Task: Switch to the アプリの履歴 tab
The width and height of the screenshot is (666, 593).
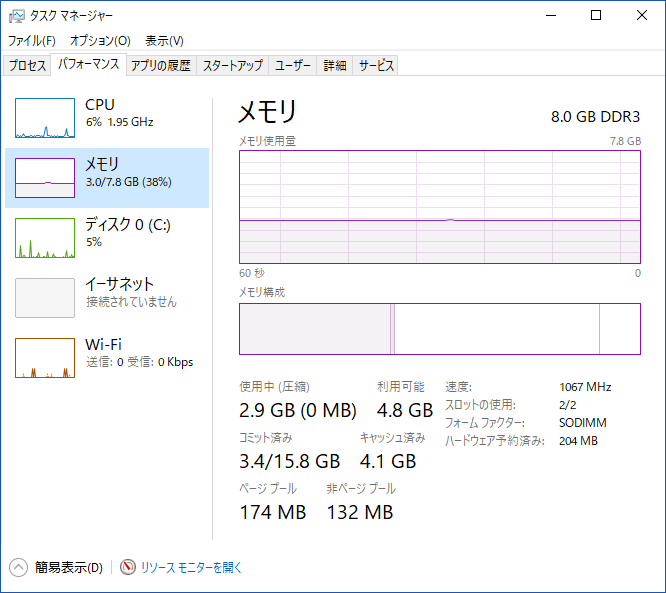Action: [x=161, y=65]
